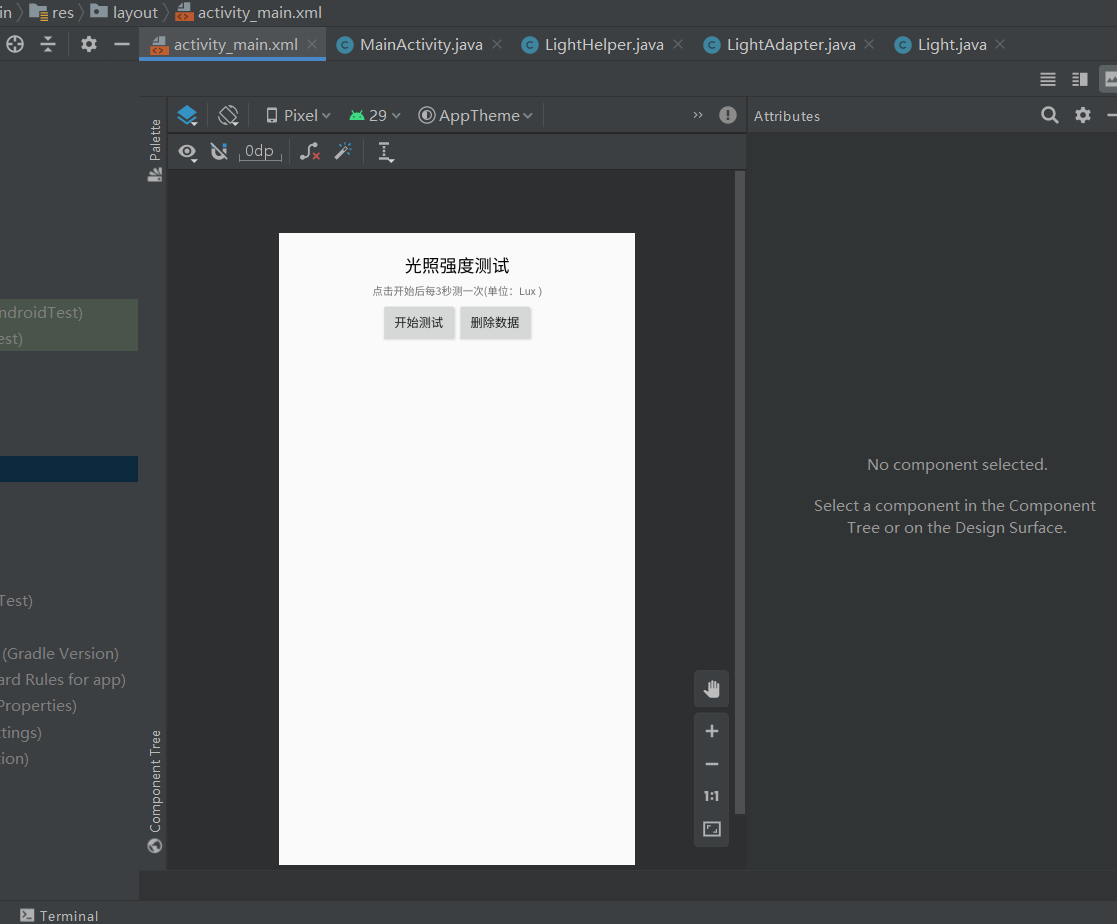Image resolution: width=1117 pixels, height=924 pixels.
Task: Click the pan hand tool icon
Action: click(711, 689)
